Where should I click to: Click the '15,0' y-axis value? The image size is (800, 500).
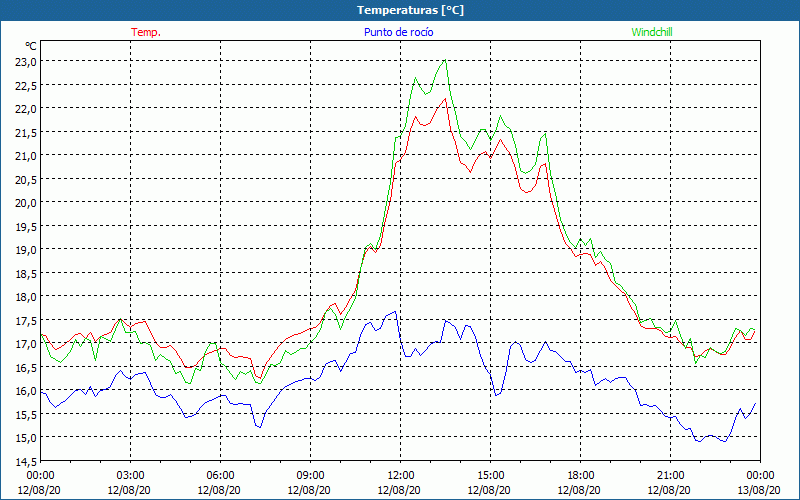click(26, 438)
